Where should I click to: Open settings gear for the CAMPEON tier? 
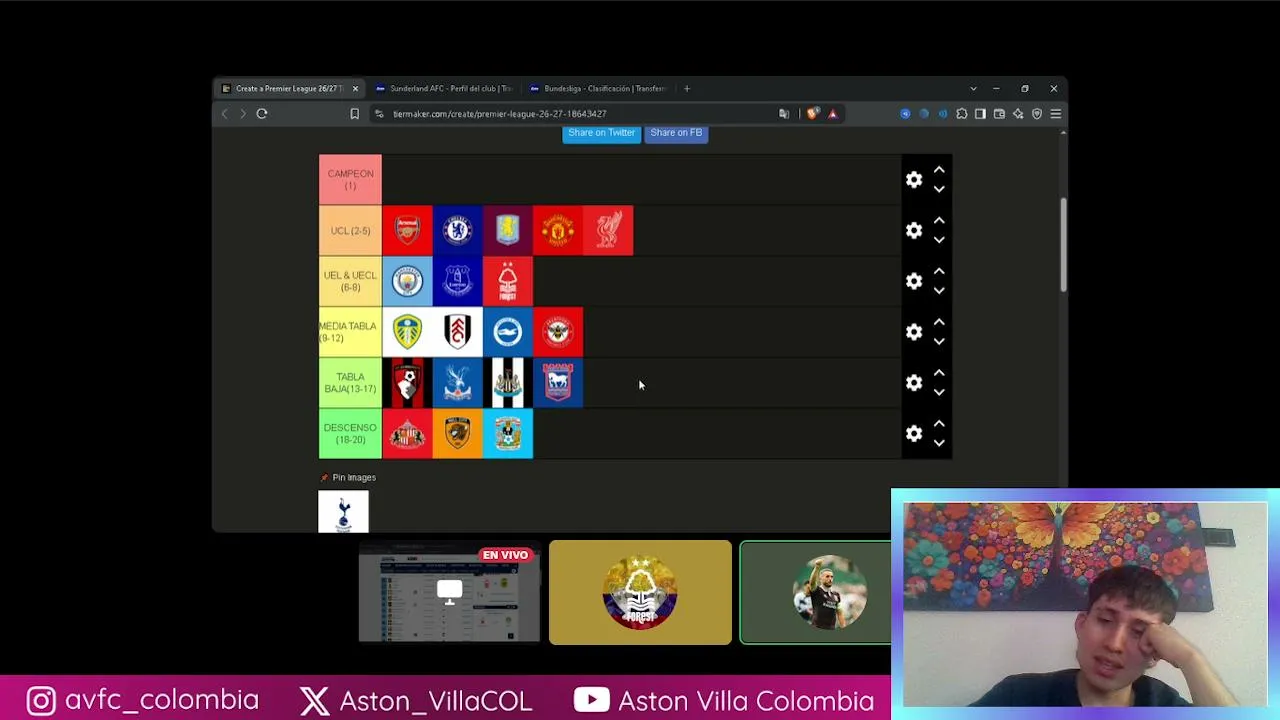[x=914, y=180]
